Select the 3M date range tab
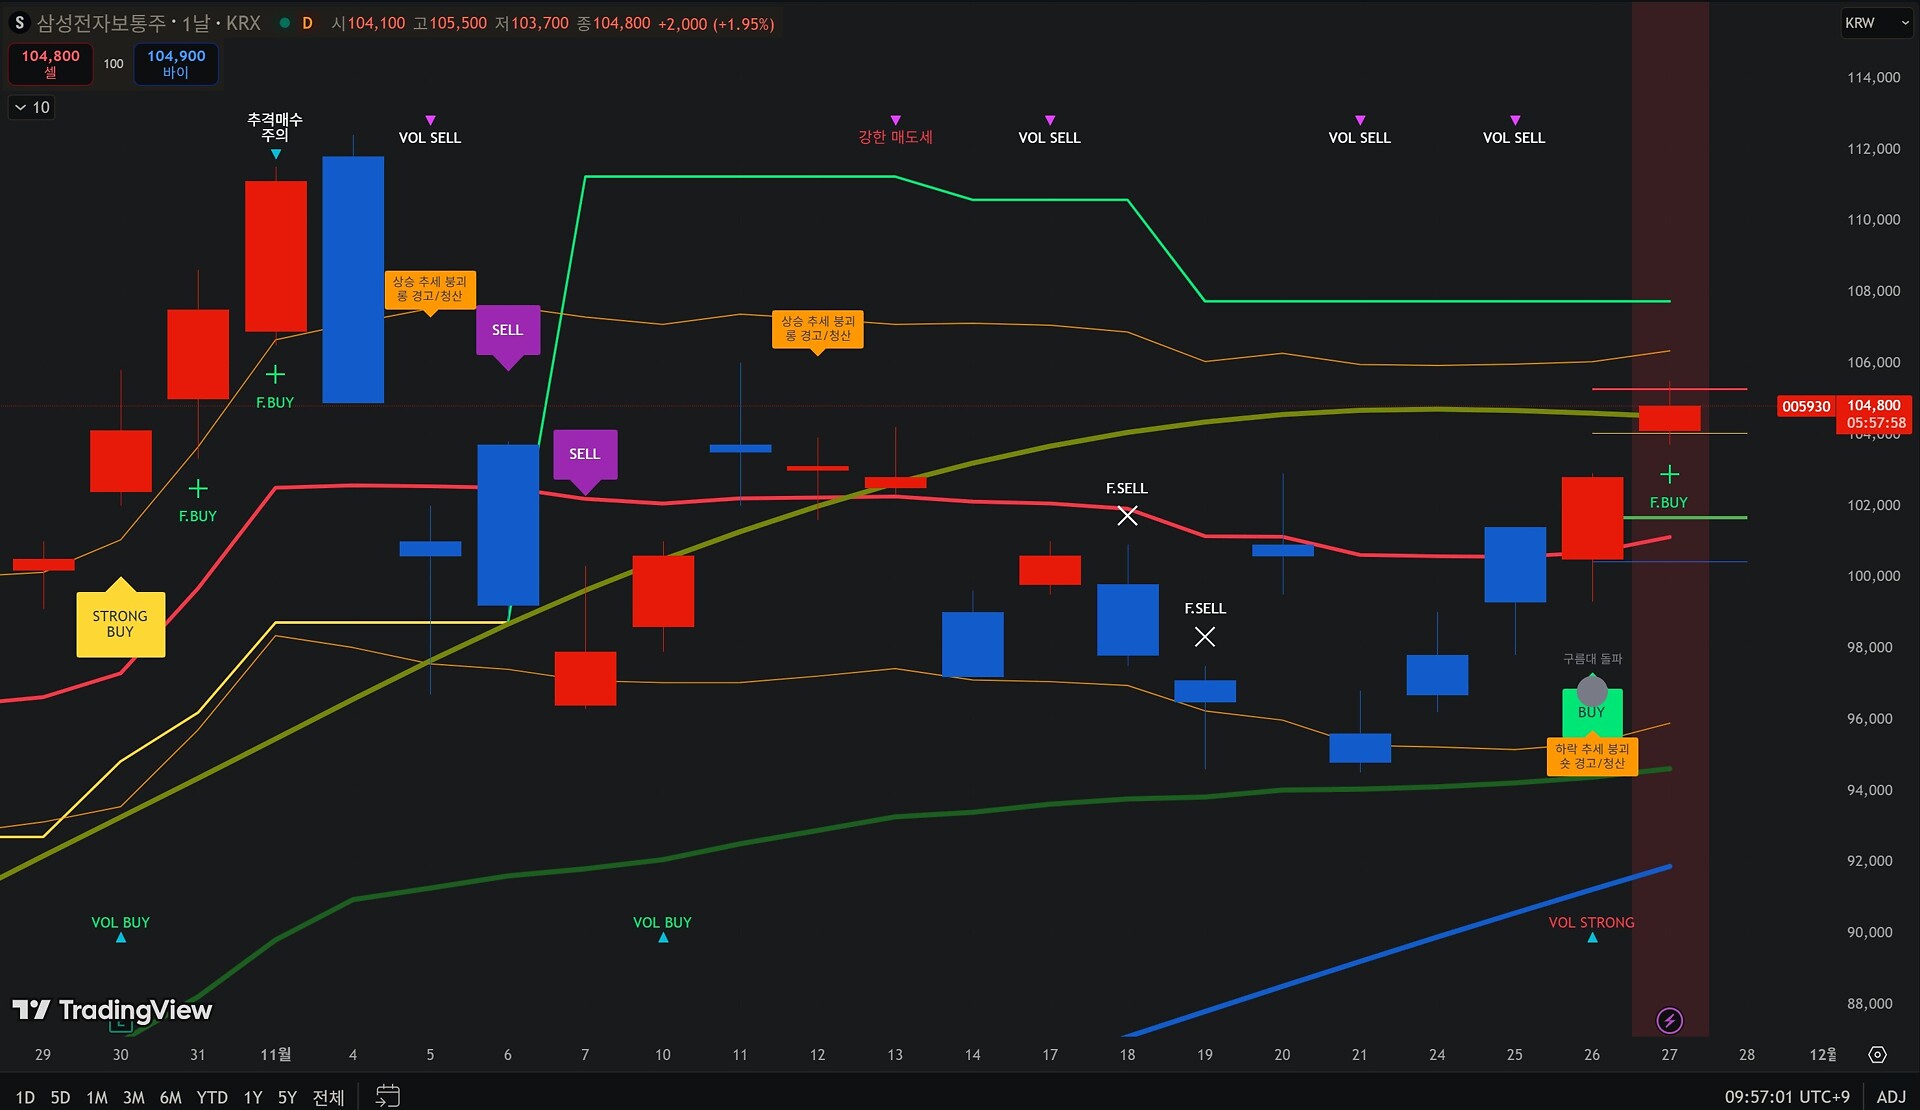 (x=133, y=1097)
